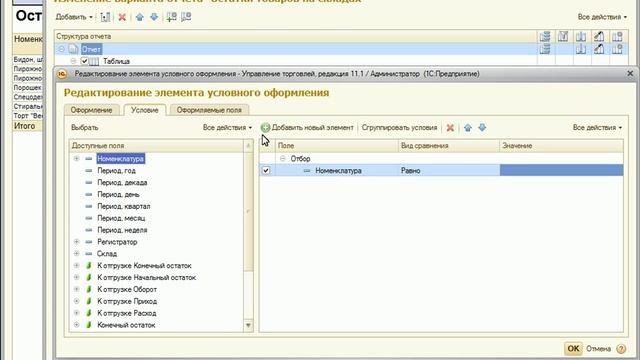Toggle checkbox of Номенклатура condition row
This screenshot has width=640, height=360.
[x=266, y=171]
